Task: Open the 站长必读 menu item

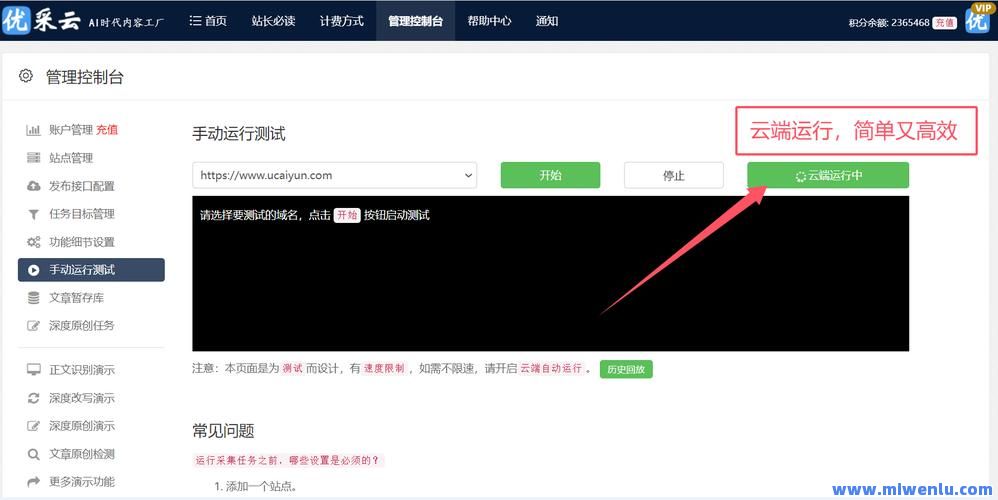Action: [x=273, y=21]
